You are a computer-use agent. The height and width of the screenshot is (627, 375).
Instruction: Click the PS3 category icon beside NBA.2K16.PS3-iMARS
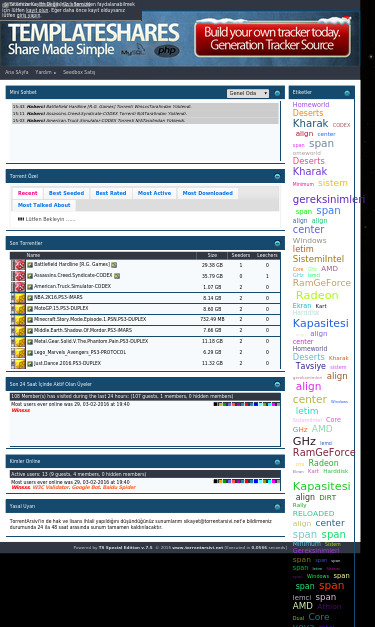pos(18,298)
